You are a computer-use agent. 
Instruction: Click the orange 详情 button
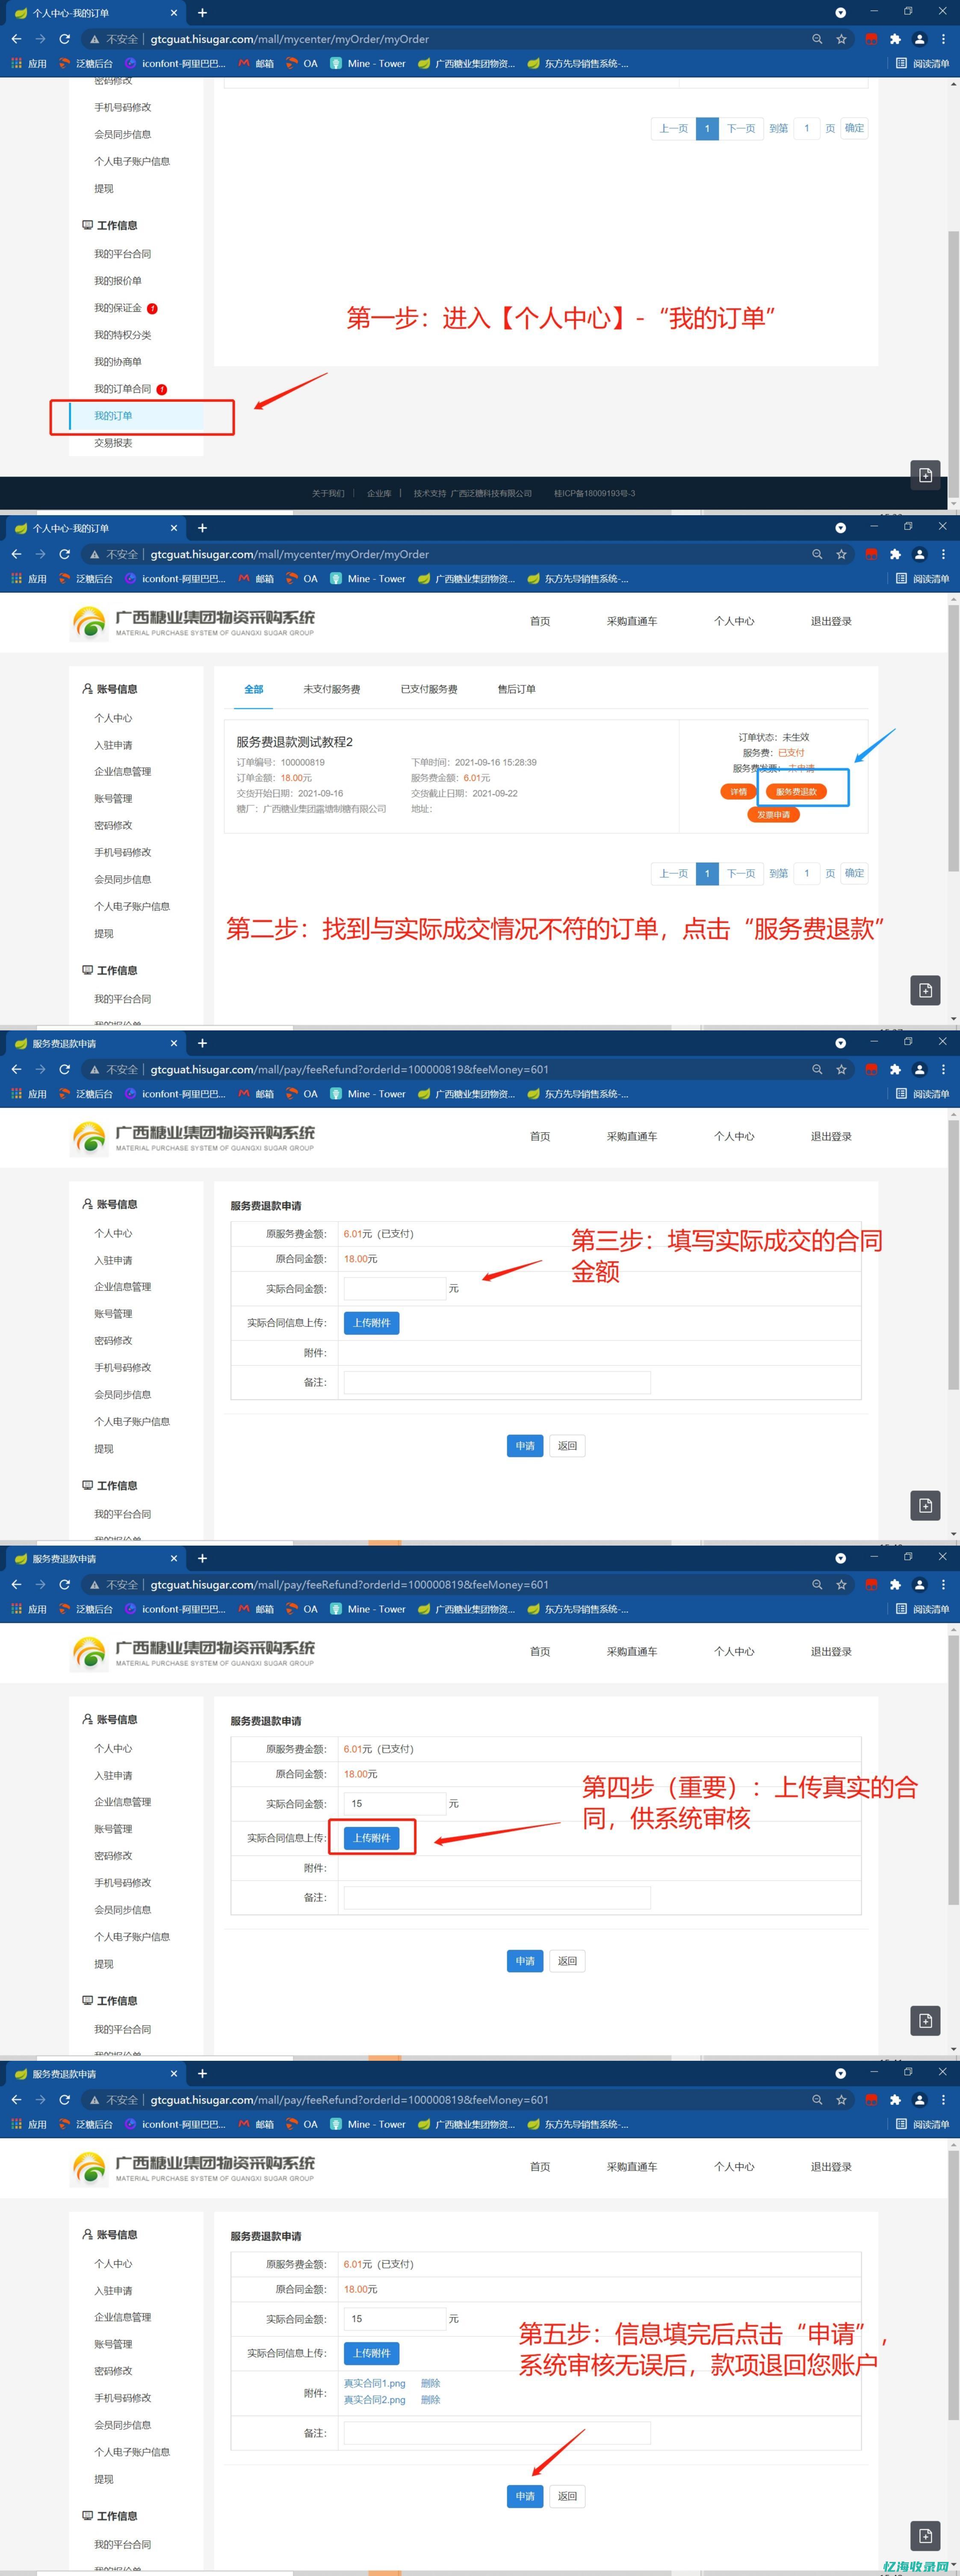click(738, 791)
